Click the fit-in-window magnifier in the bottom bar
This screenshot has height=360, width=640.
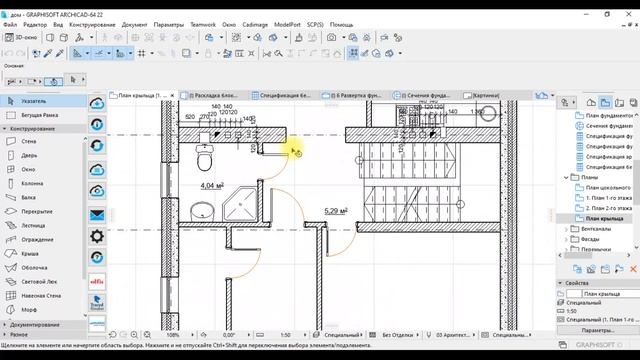pyautogui.click(x=147, y=335)
